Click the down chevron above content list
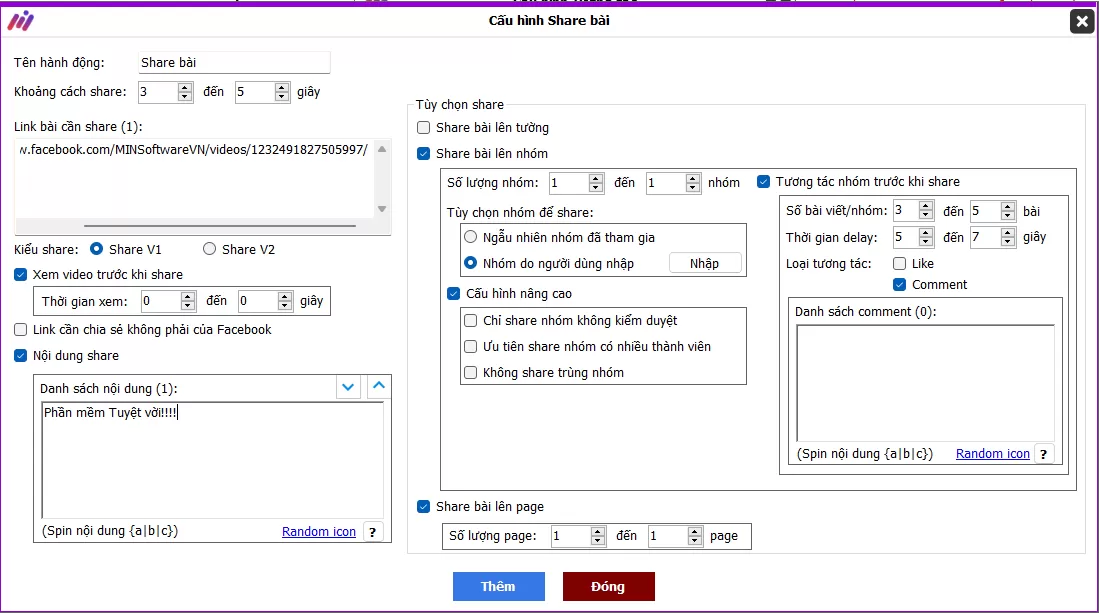 pos(348,387)
